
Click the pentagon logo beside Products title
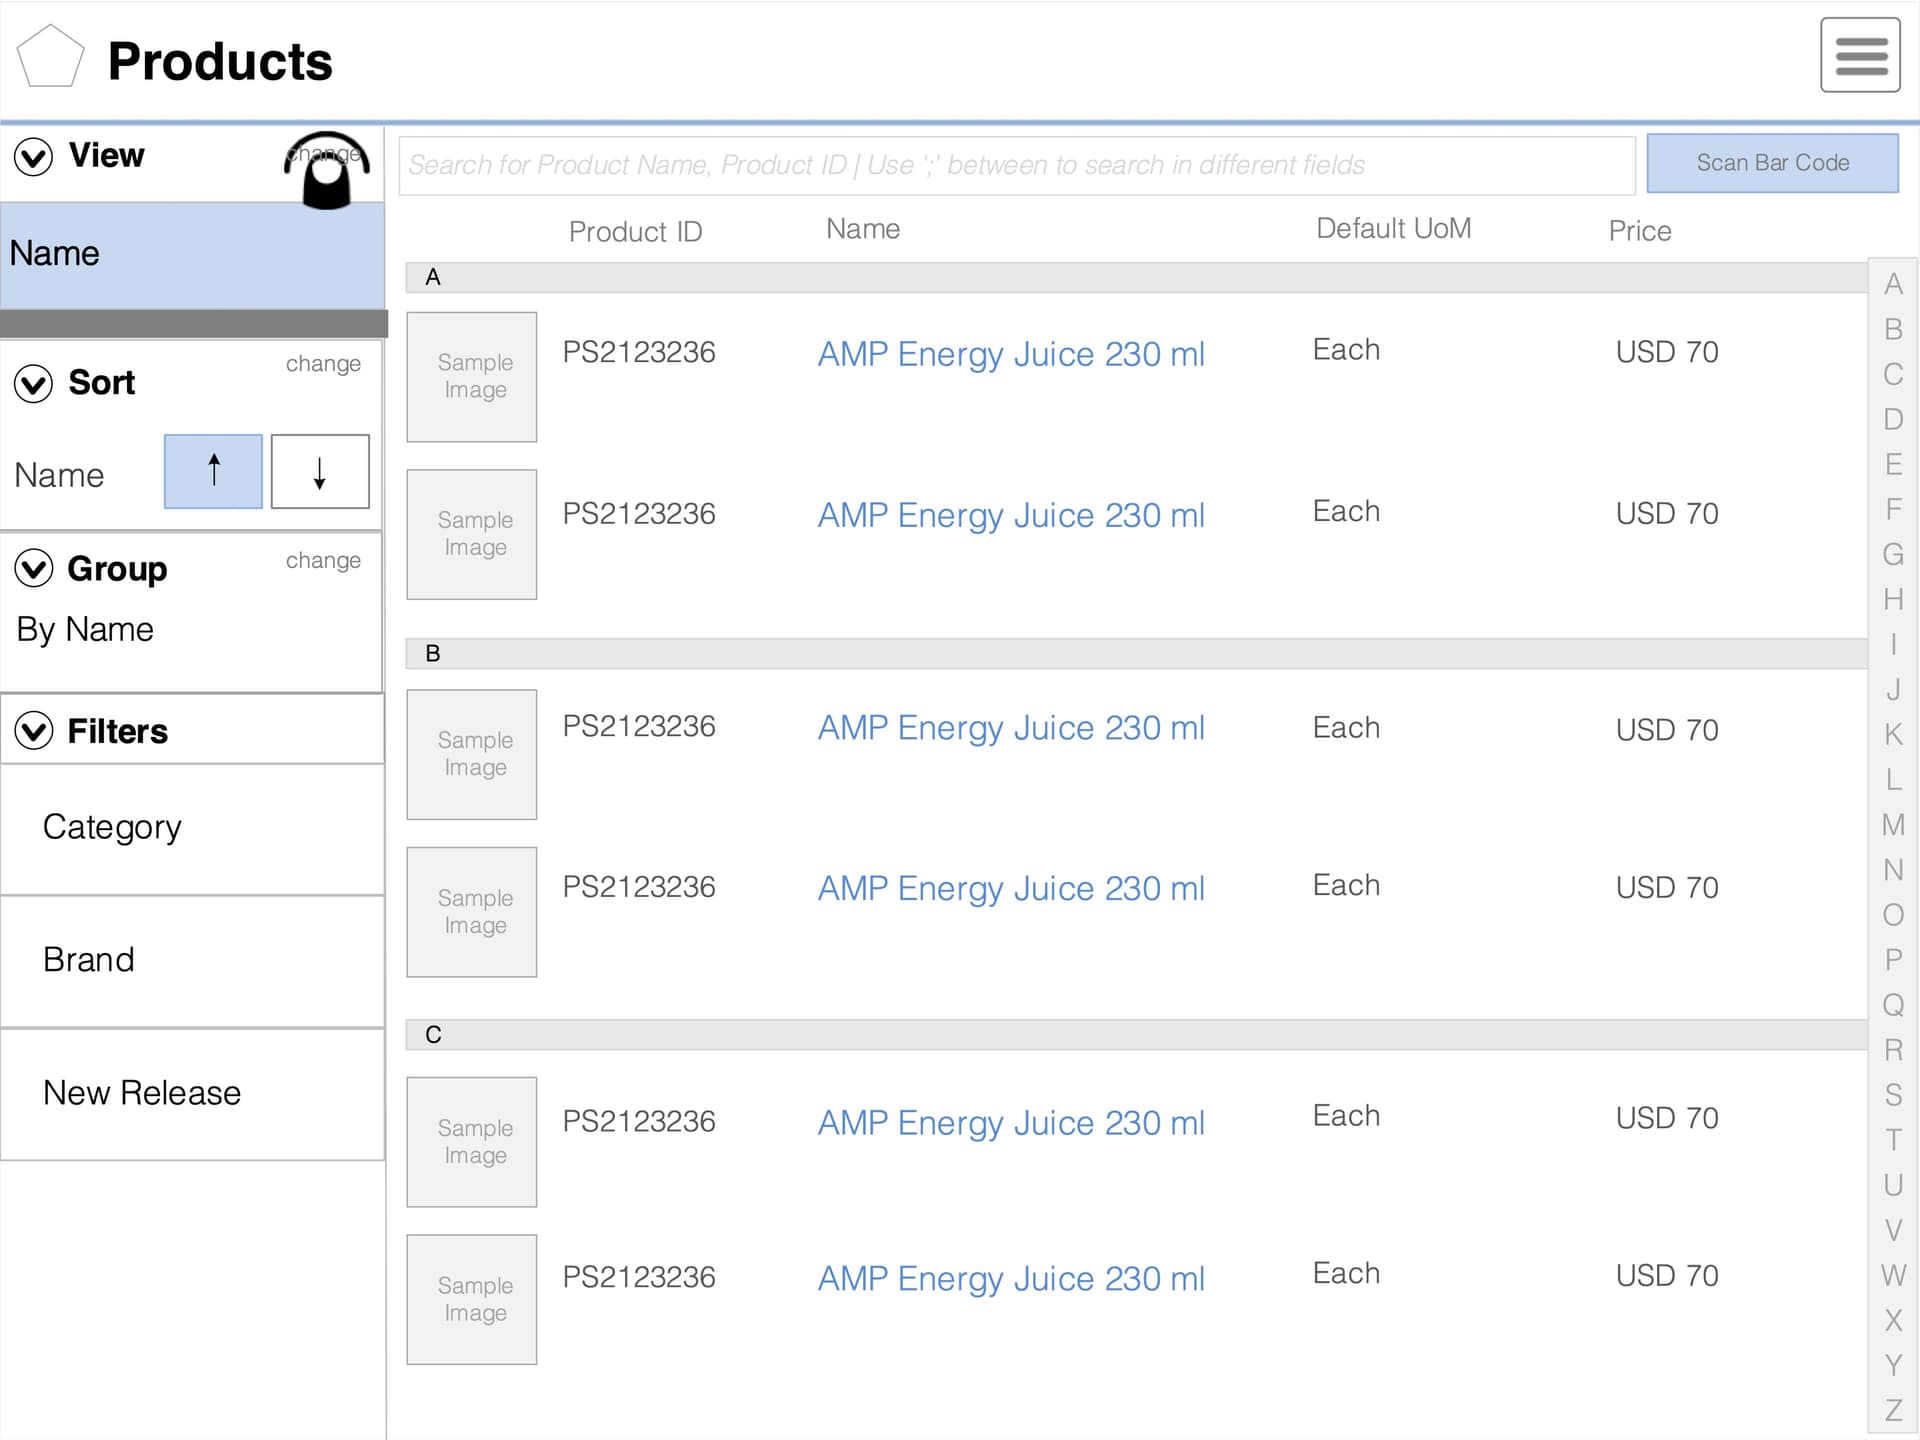50,55
